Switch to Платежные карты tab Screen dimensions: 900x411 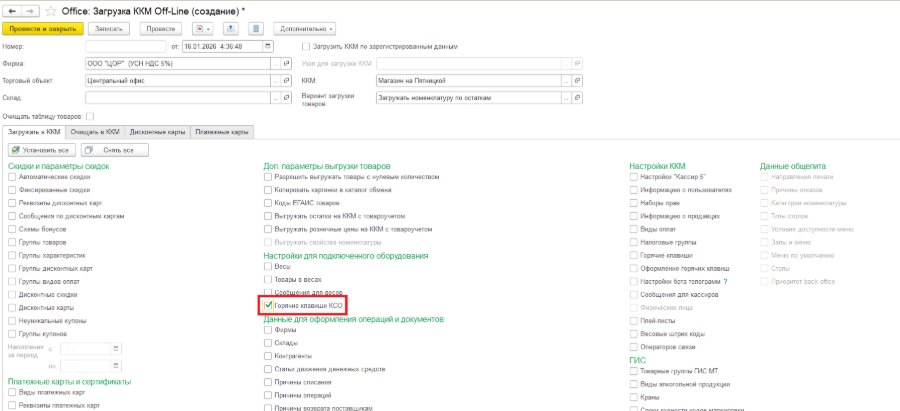(222, 132)
